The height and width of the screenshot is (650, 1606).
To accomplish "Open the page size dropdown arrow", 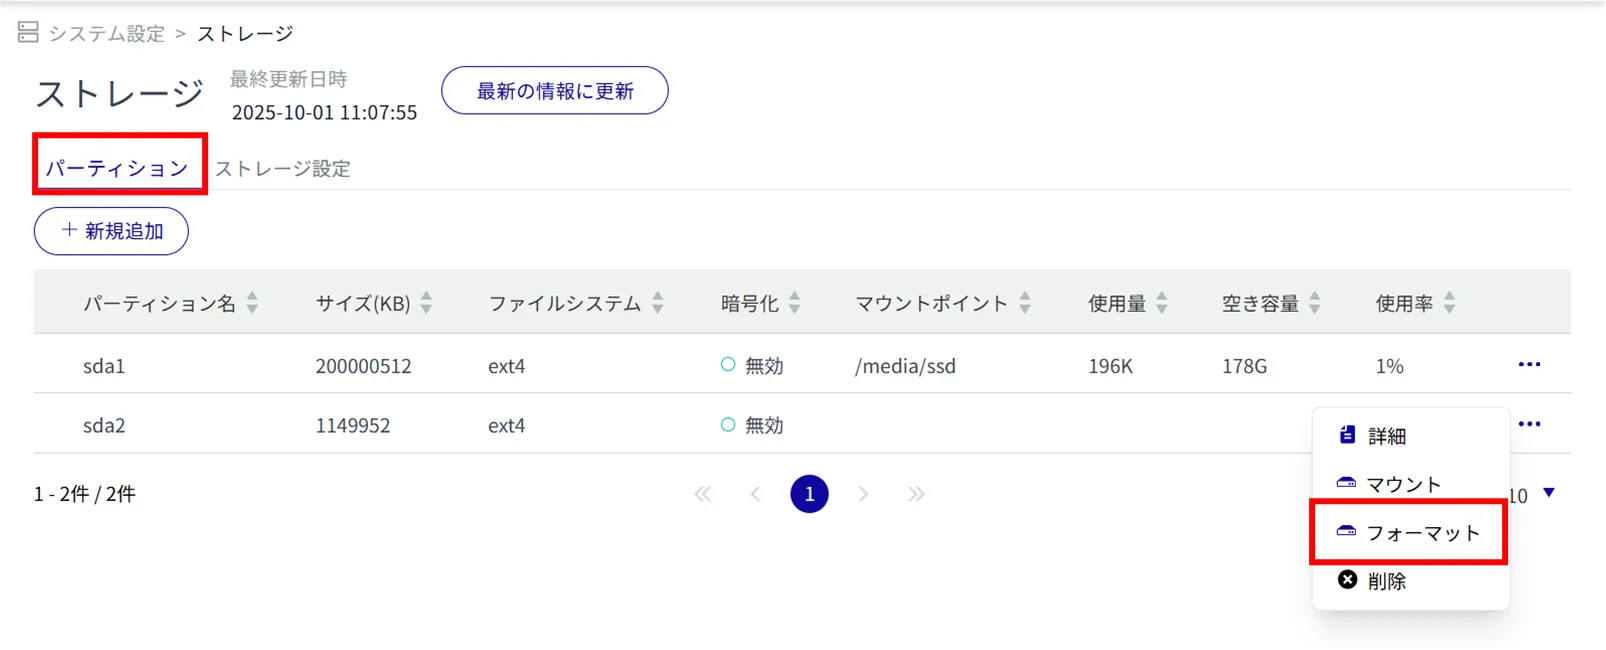I will point(1548,493).
